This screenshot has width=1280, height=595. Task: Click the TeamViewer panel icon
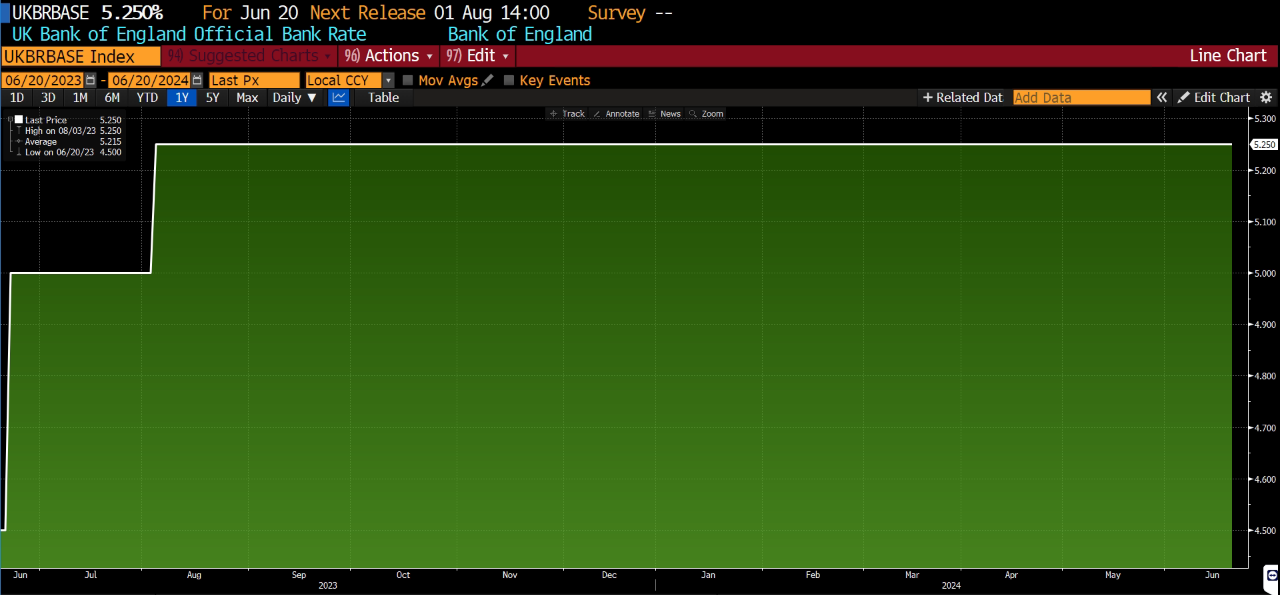(x=1270, y=576)
